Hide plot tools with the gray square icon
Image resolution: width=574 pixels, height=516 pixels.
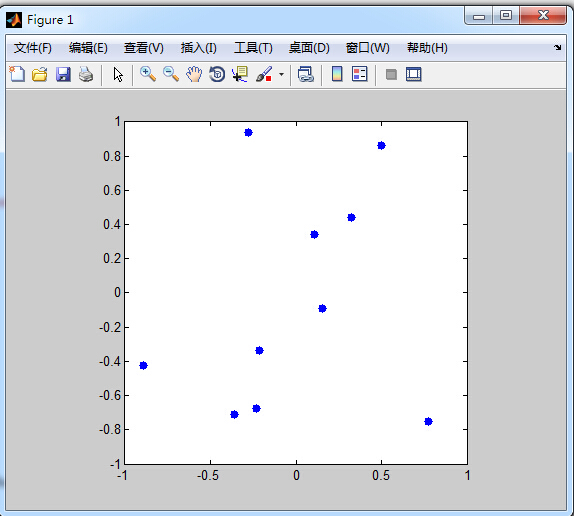[x=391, y=75]
